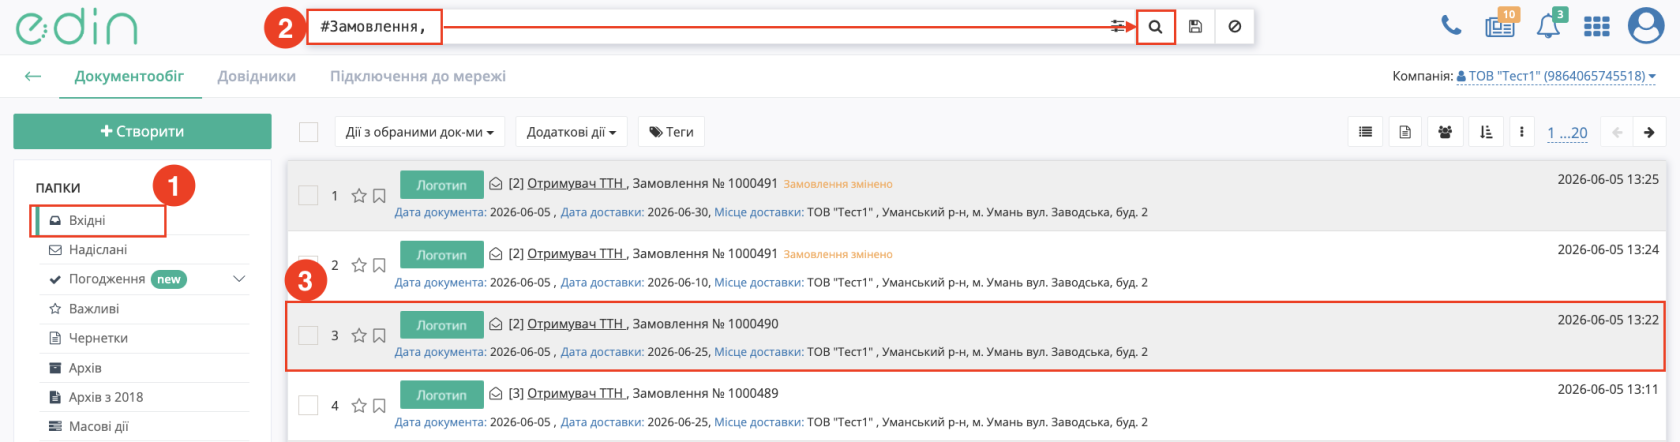Click timestamp 2026-06-05 13:11
The image size is (1680, 442).
pos(1608,389)
